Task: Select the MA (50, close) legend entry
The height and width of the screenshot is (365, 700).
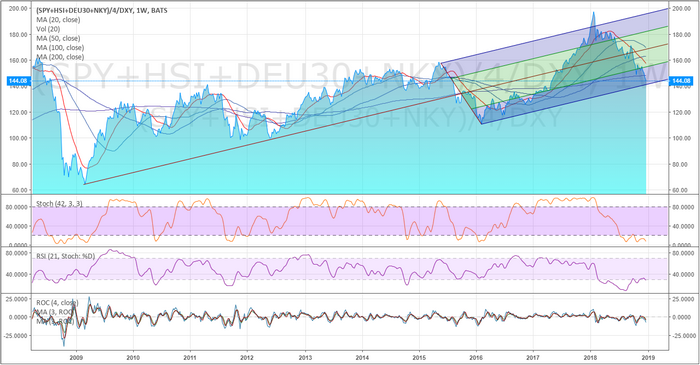Action: click(58, 38)
